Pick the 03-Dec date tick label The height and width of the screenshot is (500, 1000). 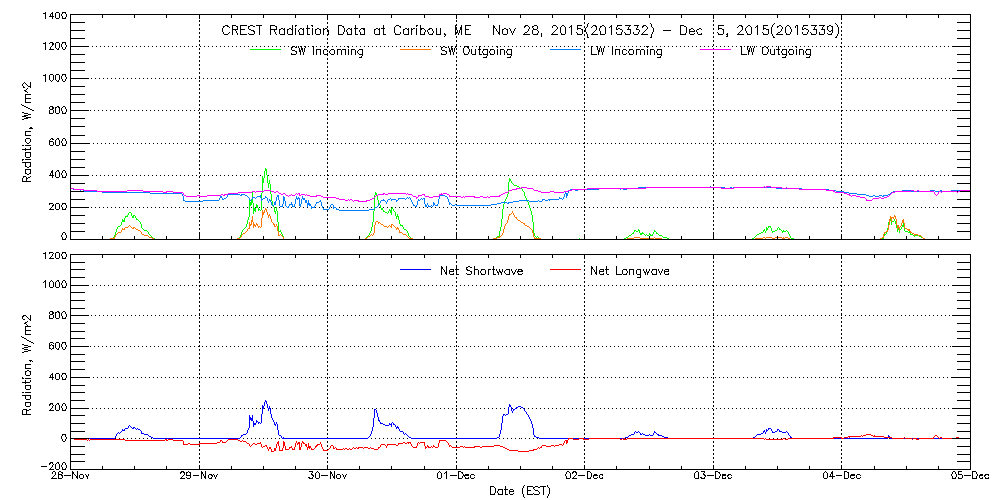[x=712, y=477]
